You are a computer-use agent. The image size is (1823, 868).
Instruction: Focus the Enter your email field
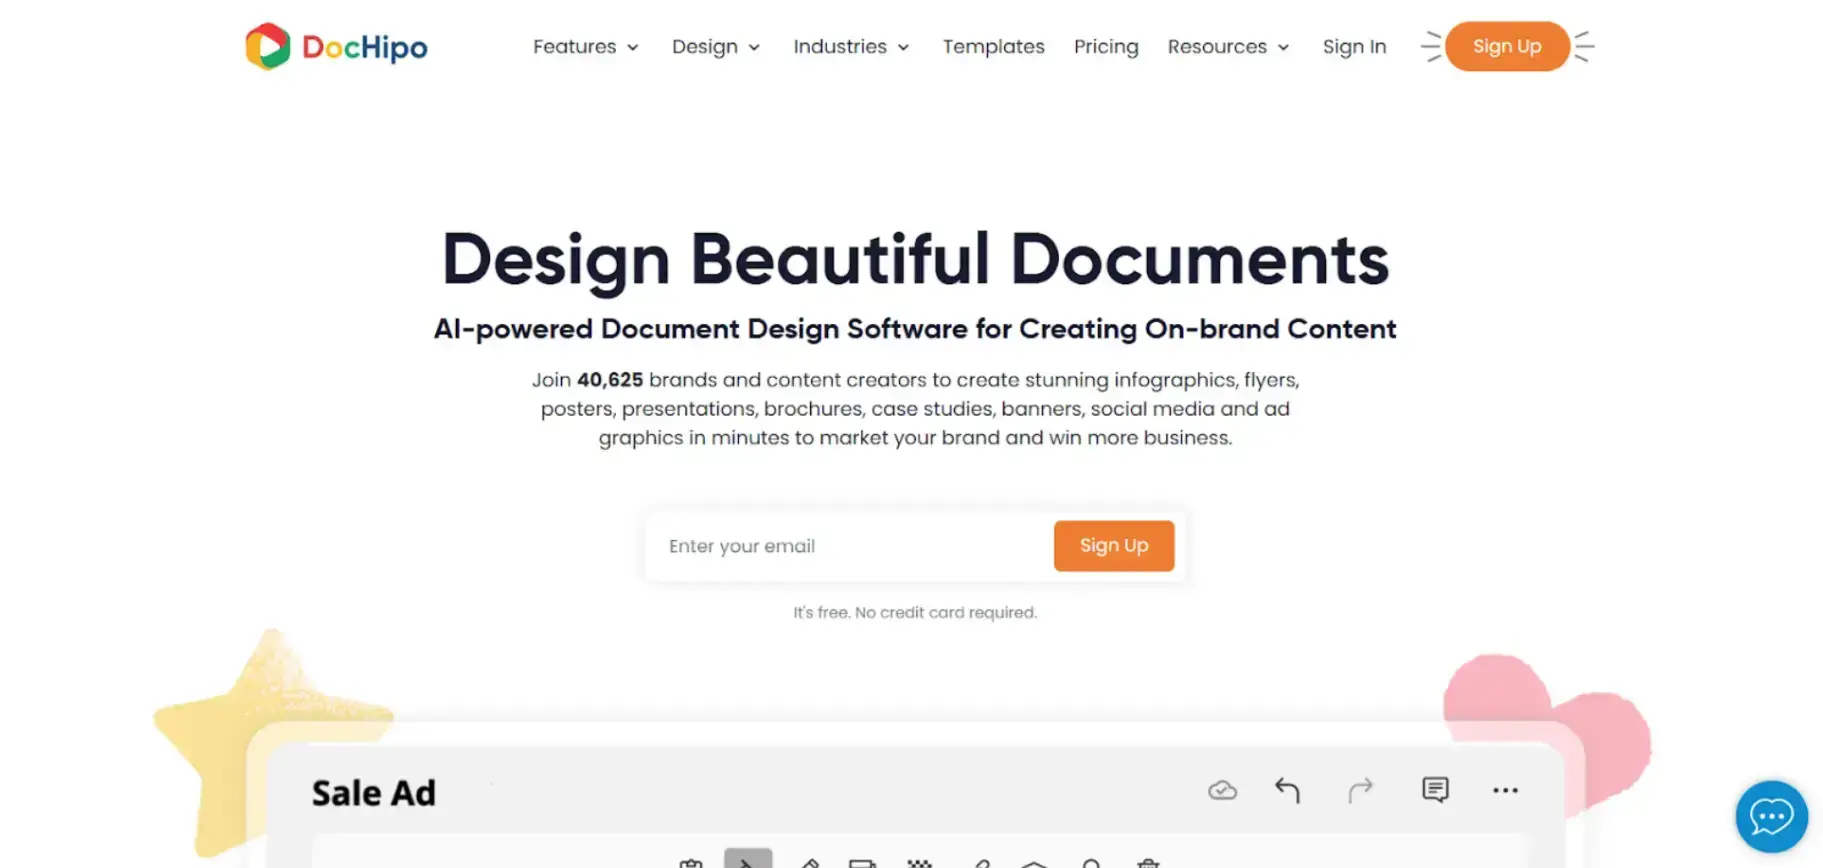click(x=850, y=546)
